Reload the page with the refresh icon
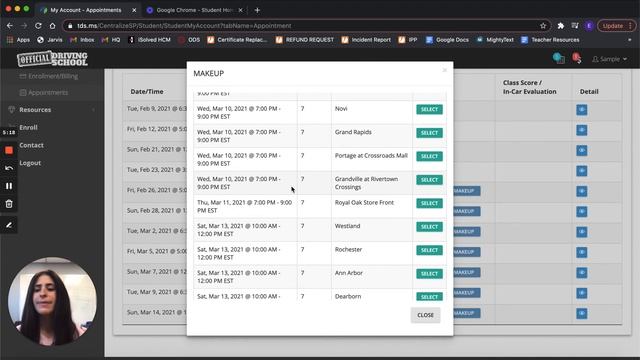Viewport: 640px width, 360px height. pyautogui.click(x=38, y=26)
